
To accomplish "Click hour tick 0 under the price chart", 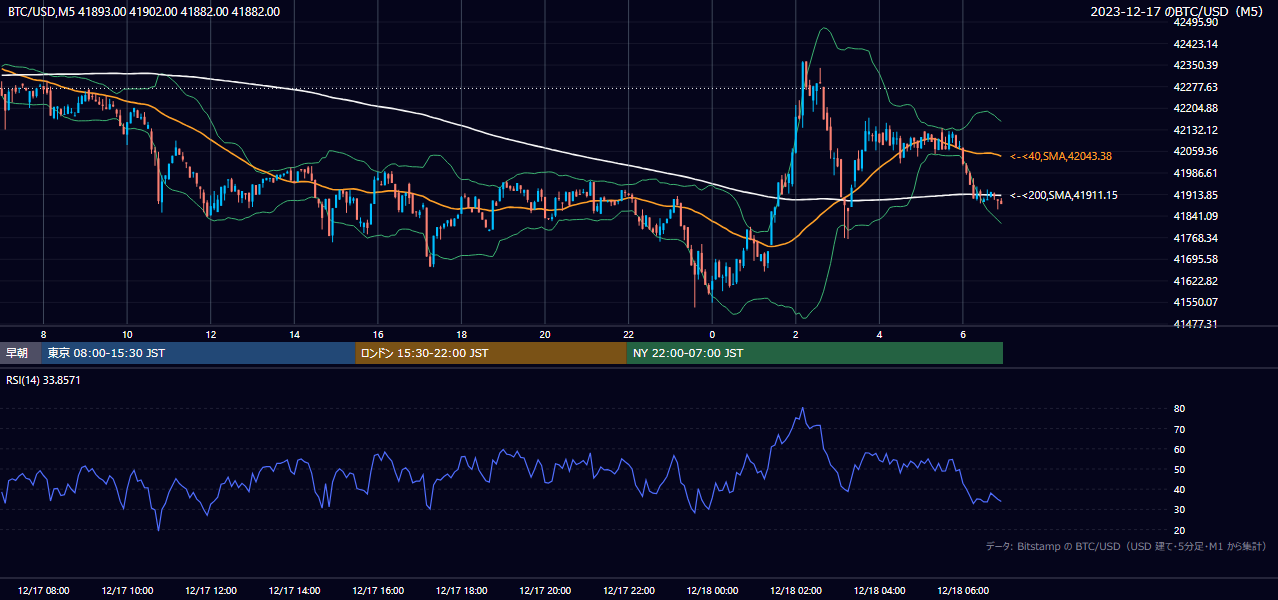I will click(x=712, y=334).
